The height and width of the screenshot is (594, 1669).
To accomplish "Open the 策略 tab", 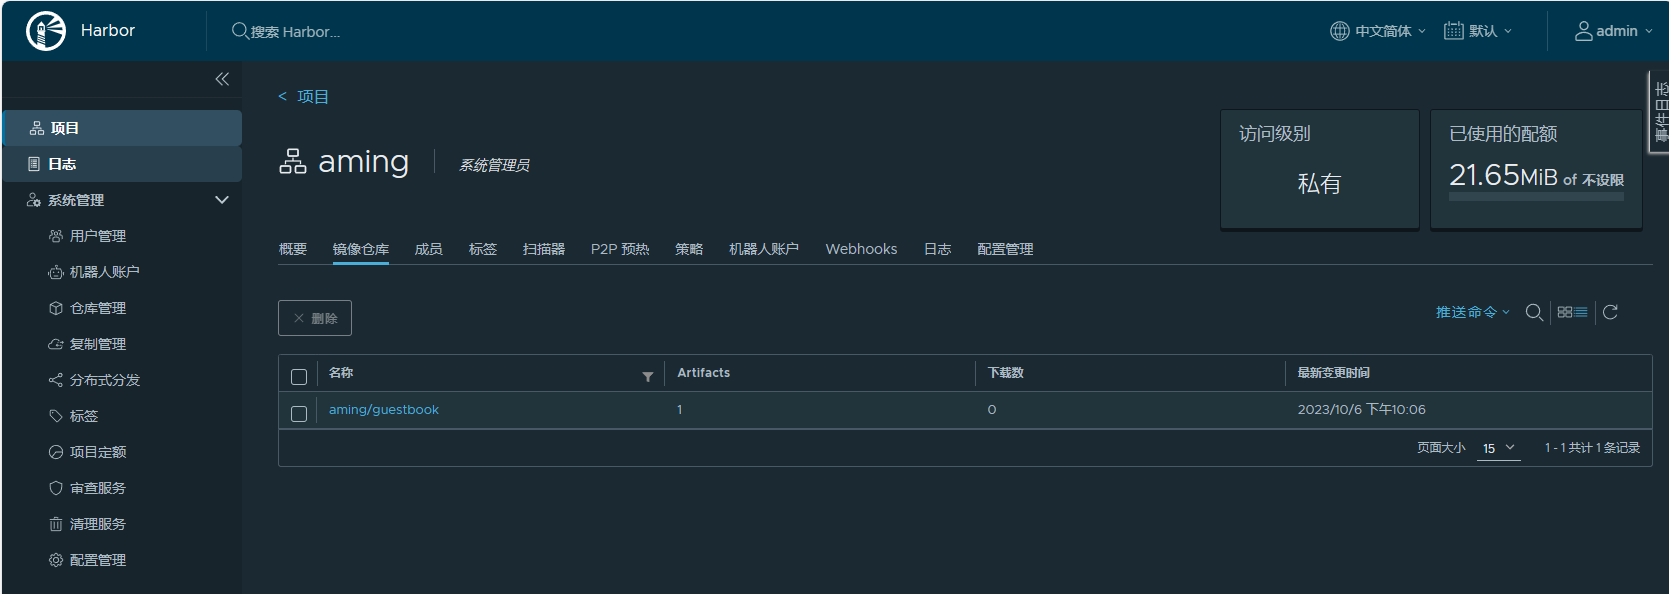I will (689, 249).
